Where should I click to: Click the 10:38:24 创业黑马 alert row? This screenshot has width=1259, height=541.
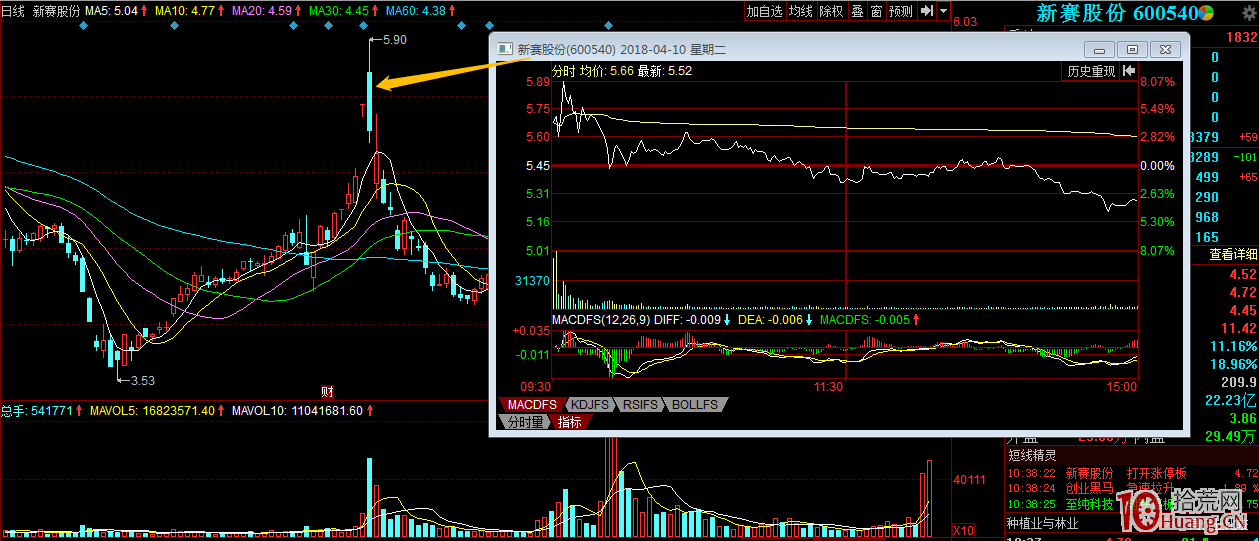pos(1132,488)
